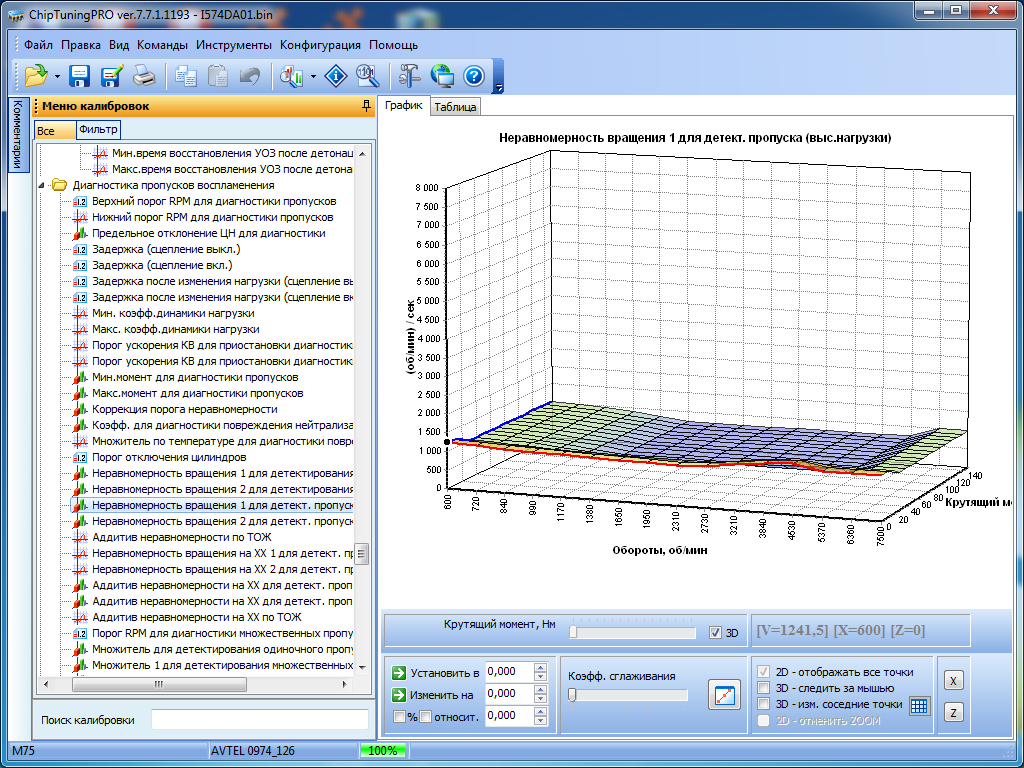Click the binary search magnifier icon
The height and width of the screenshot is (768, 1024).
[x=367, y=76]
